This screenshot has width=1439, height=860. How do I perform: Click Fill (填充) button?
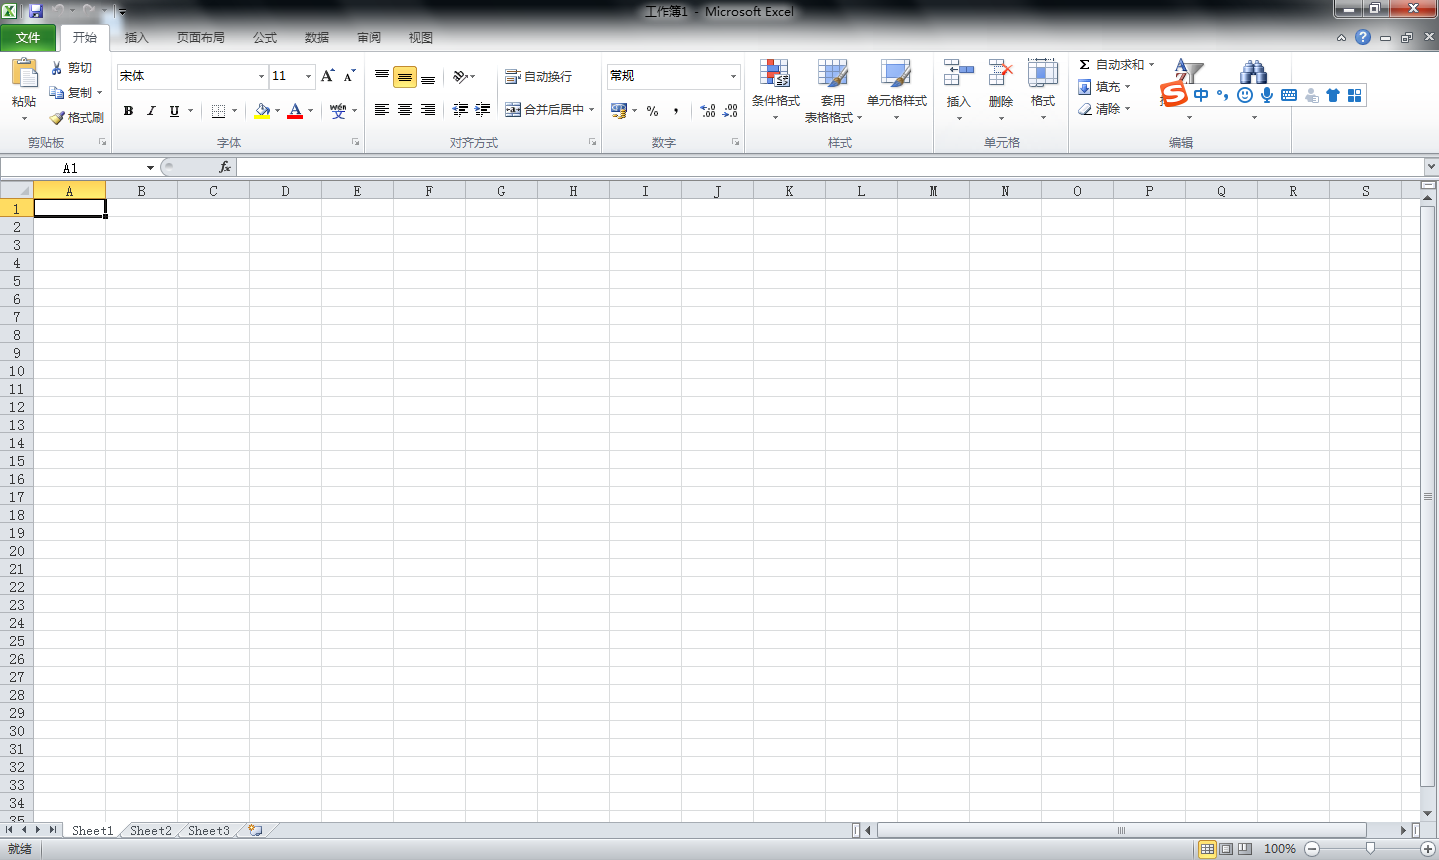tap(1104, 87)
